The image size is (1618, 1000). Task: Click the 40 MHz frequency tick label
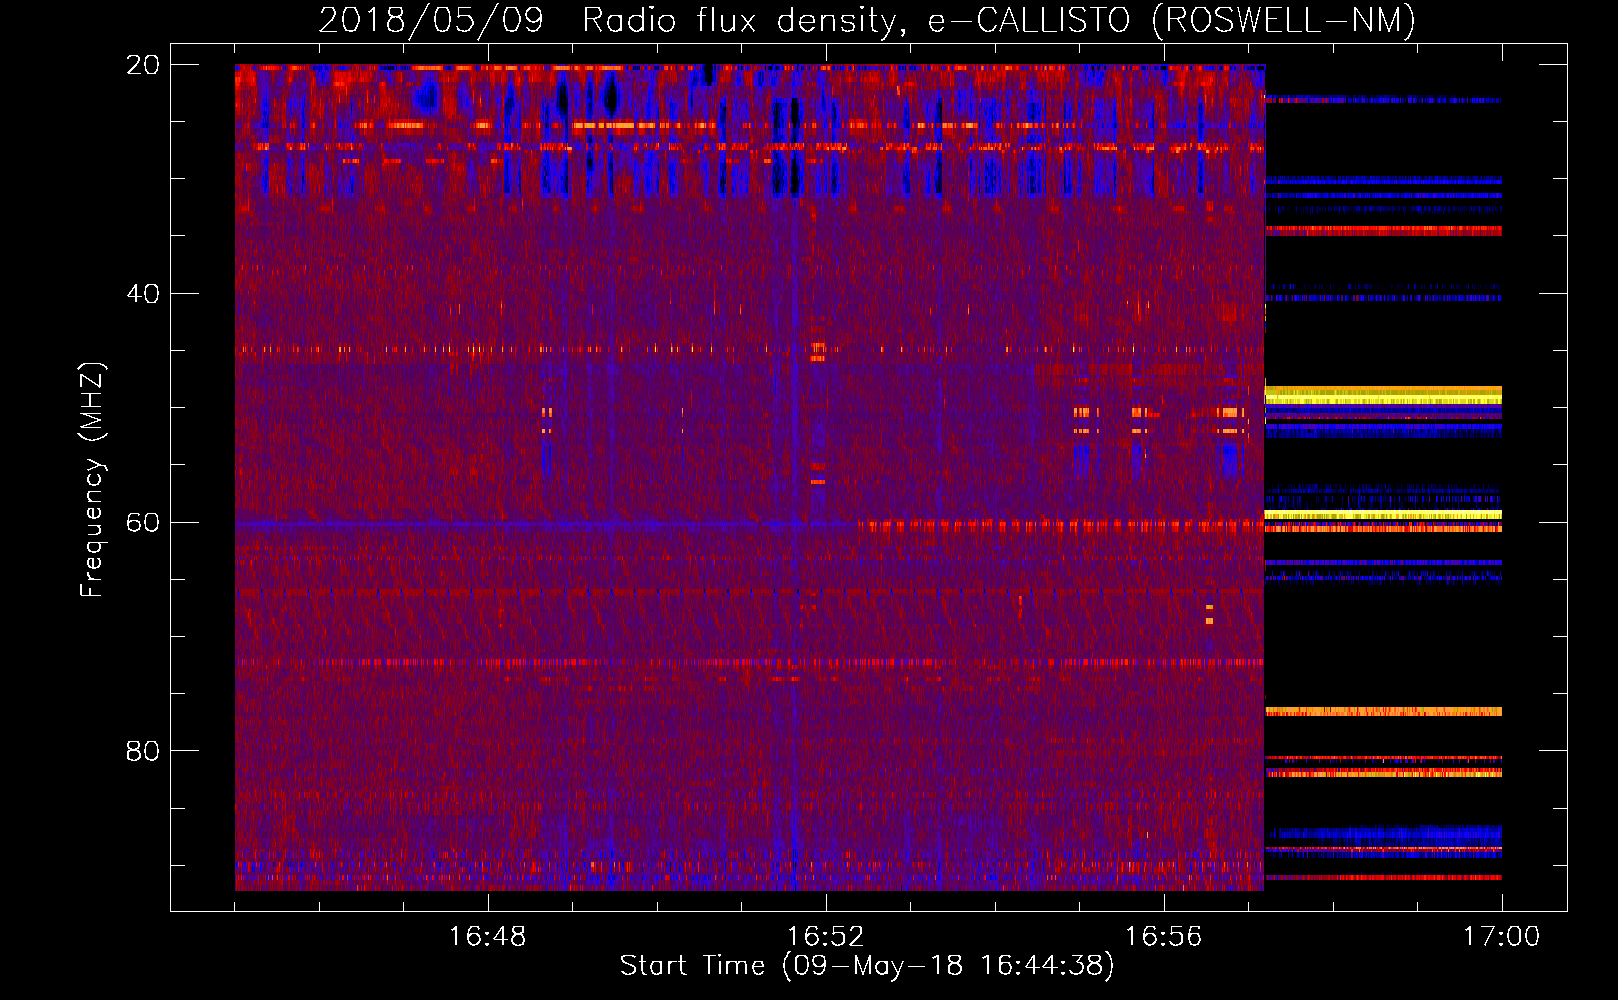(143, 294)
